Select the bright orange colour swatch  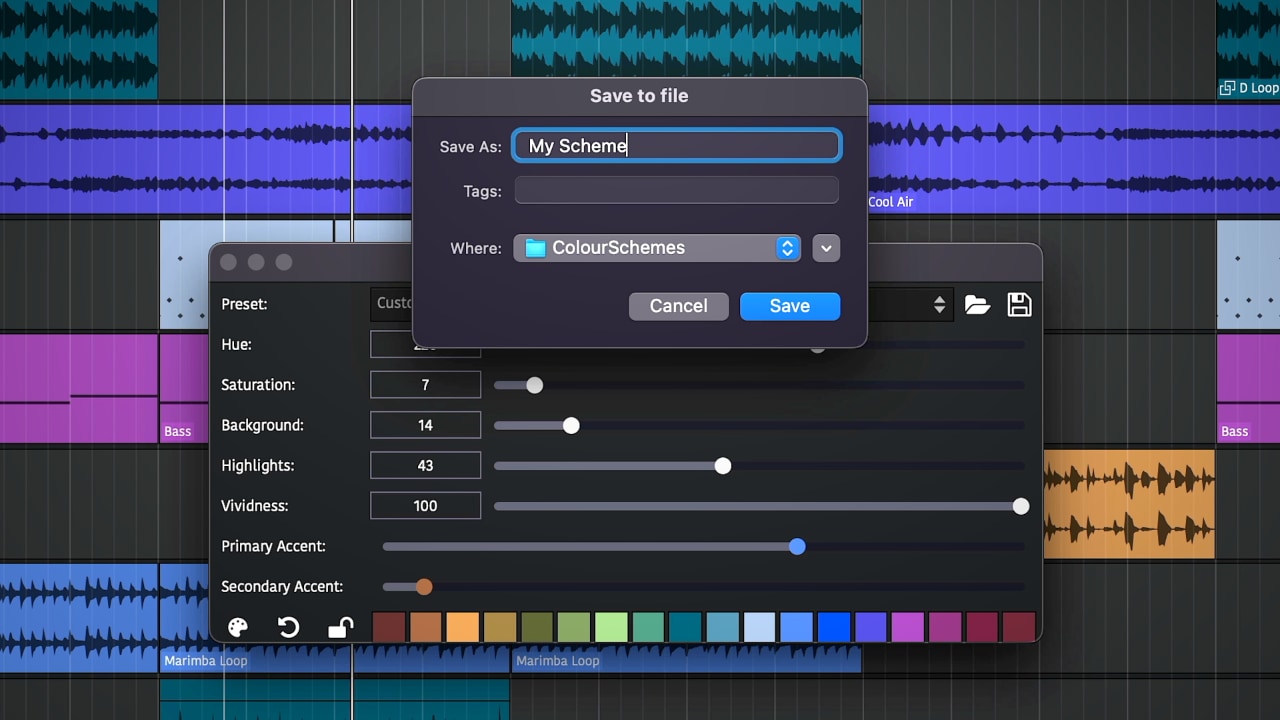461,627
